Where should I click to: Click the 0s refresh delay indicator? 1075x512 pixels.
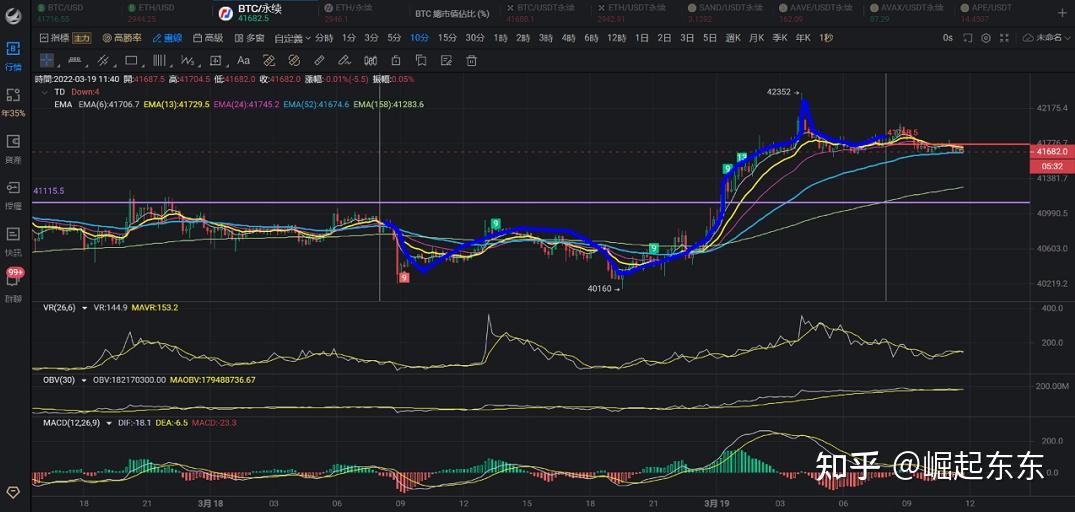point(947,38)
